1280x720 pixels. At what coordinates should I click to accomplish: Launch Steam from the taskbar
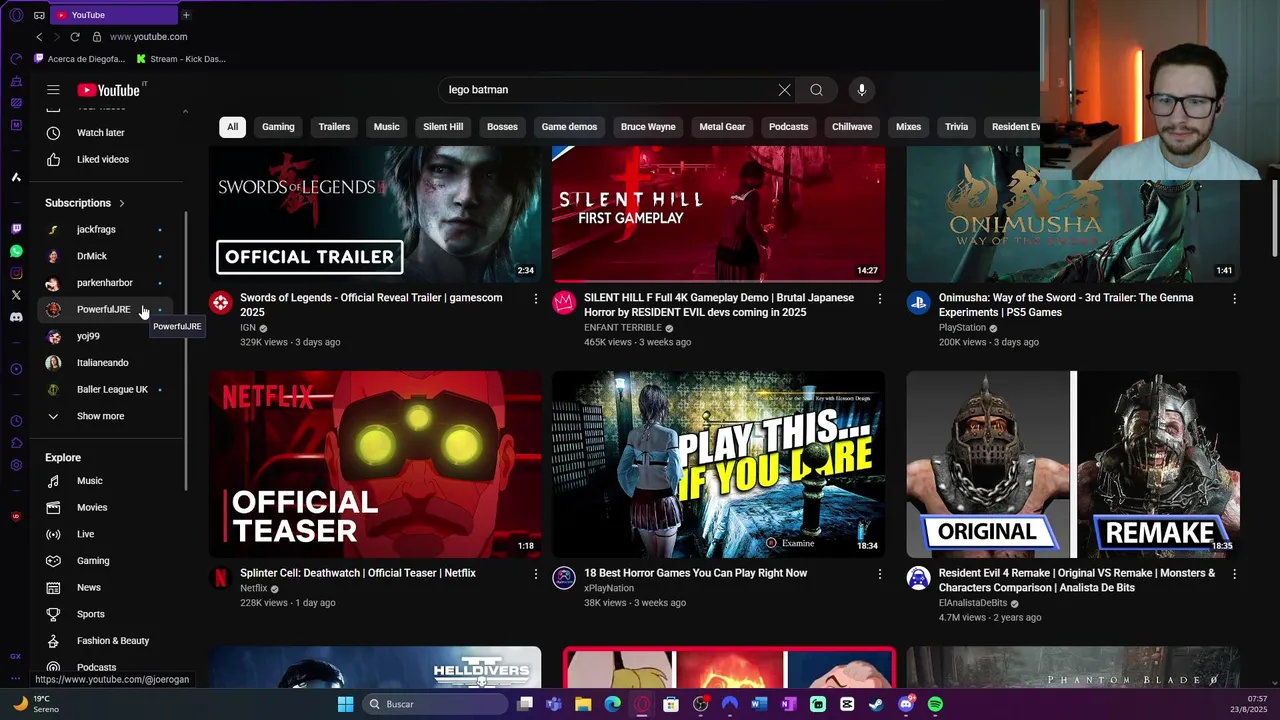tap(876, 704)
